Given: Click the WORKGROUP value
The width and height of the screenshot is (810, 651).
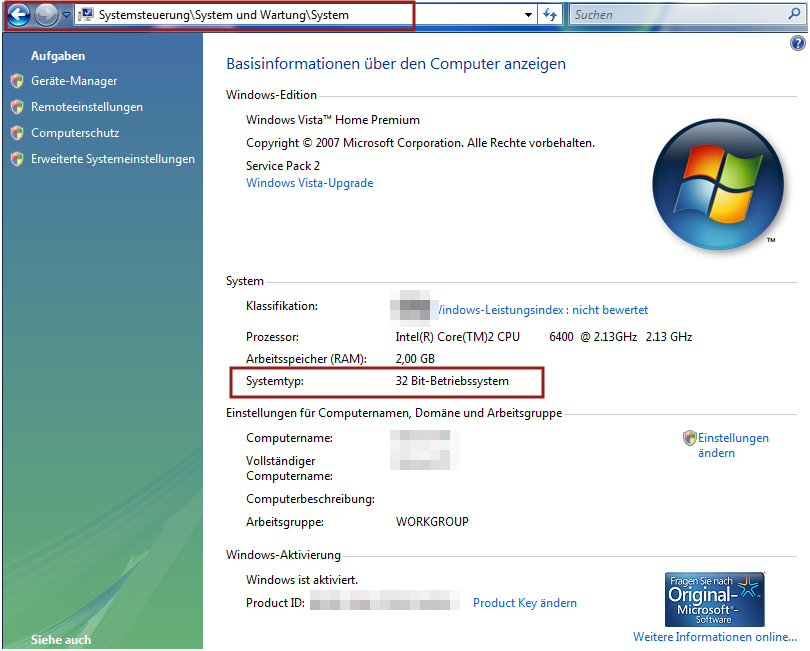Looking at the screenshot, I should (432, 522).
